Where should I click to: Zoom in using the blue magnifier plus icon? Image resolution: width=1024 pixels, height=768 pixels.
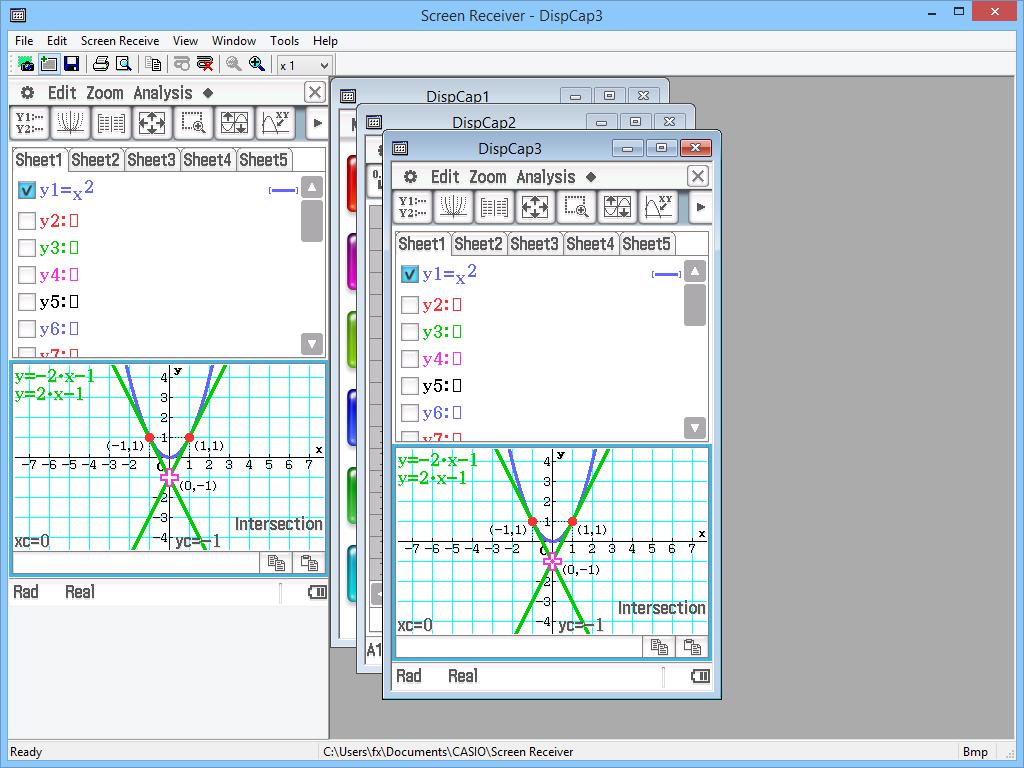[x=257, y=64]
